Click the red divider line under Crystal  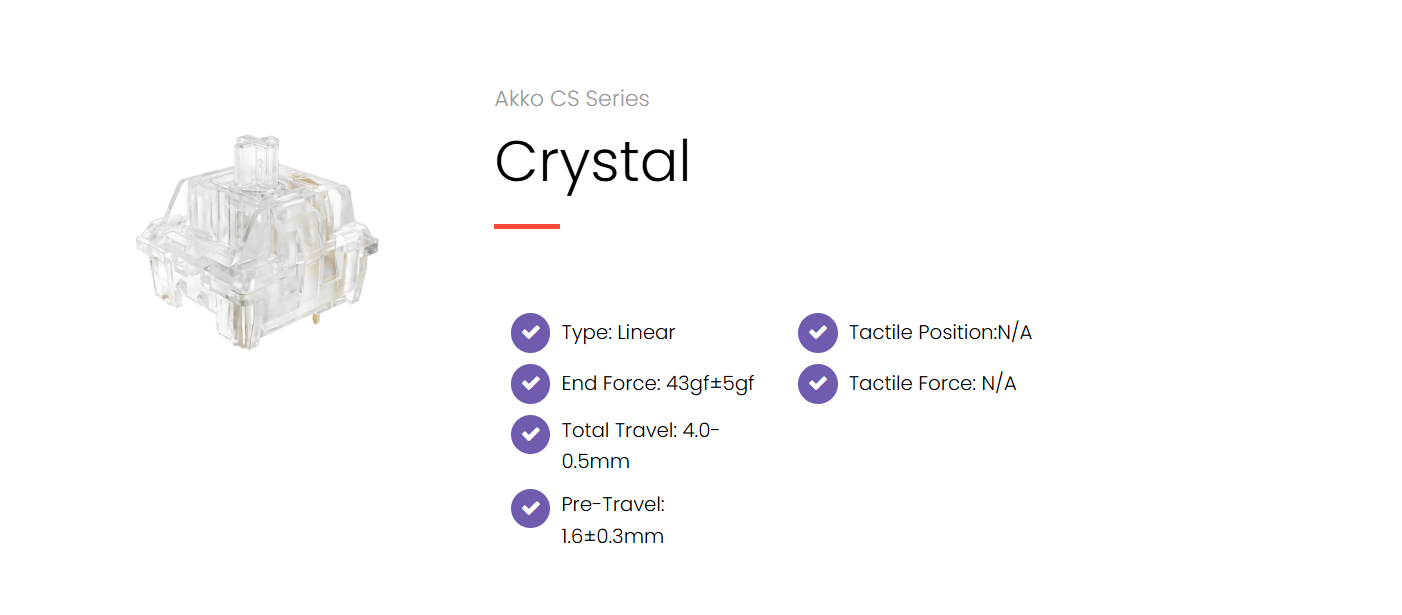click(x=527, y=227)
